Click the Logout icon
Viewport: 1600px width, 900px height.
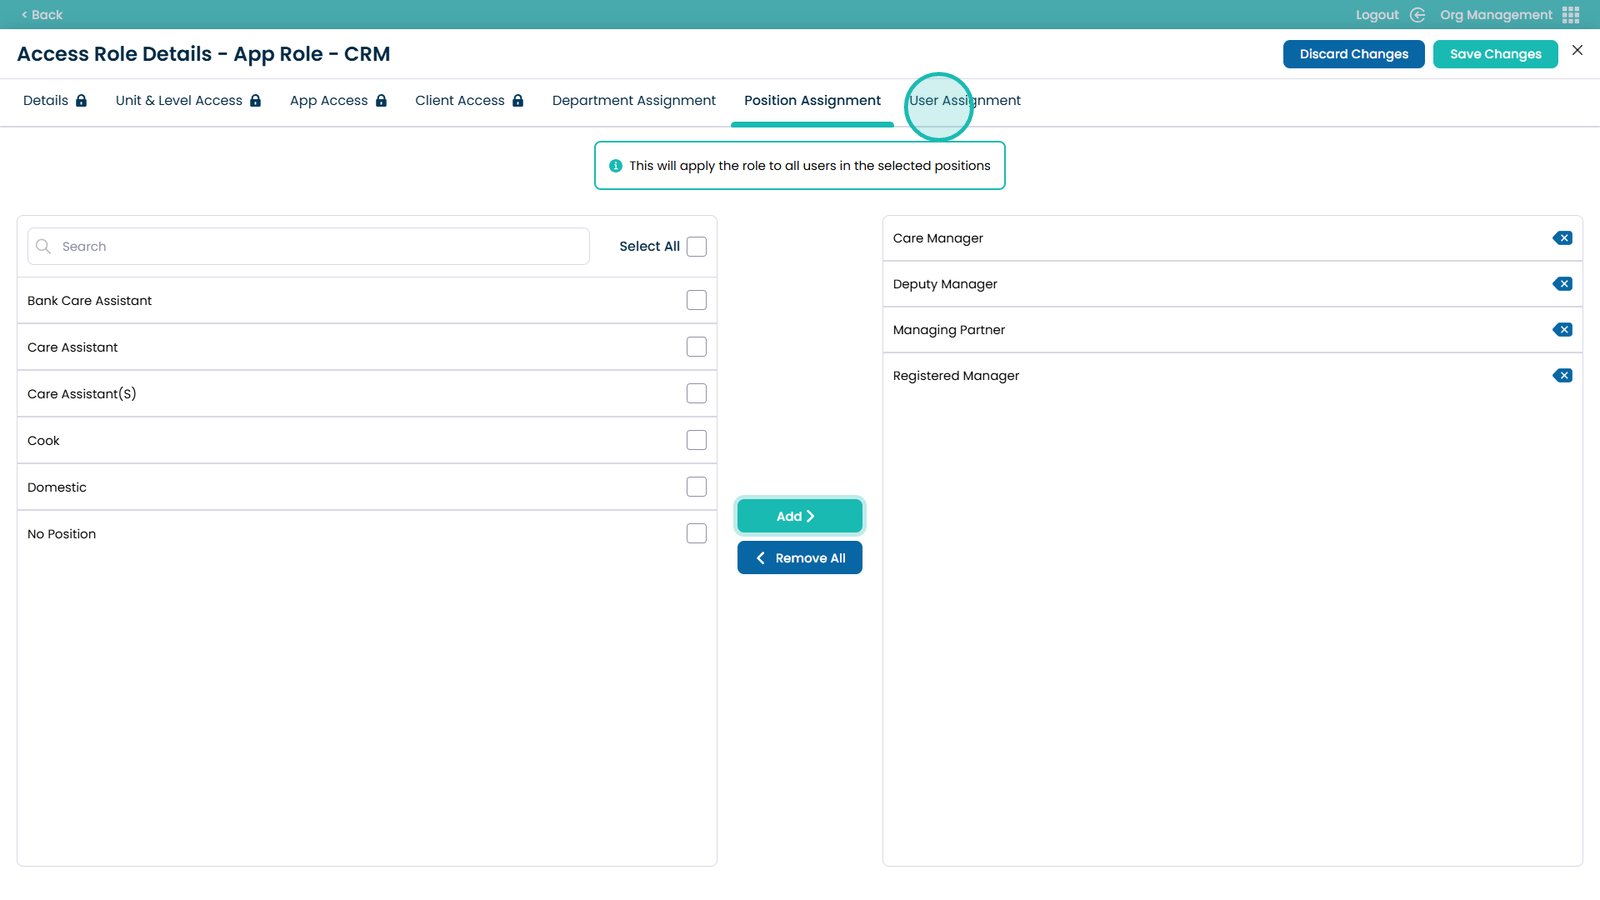[x=1417, y=15]
